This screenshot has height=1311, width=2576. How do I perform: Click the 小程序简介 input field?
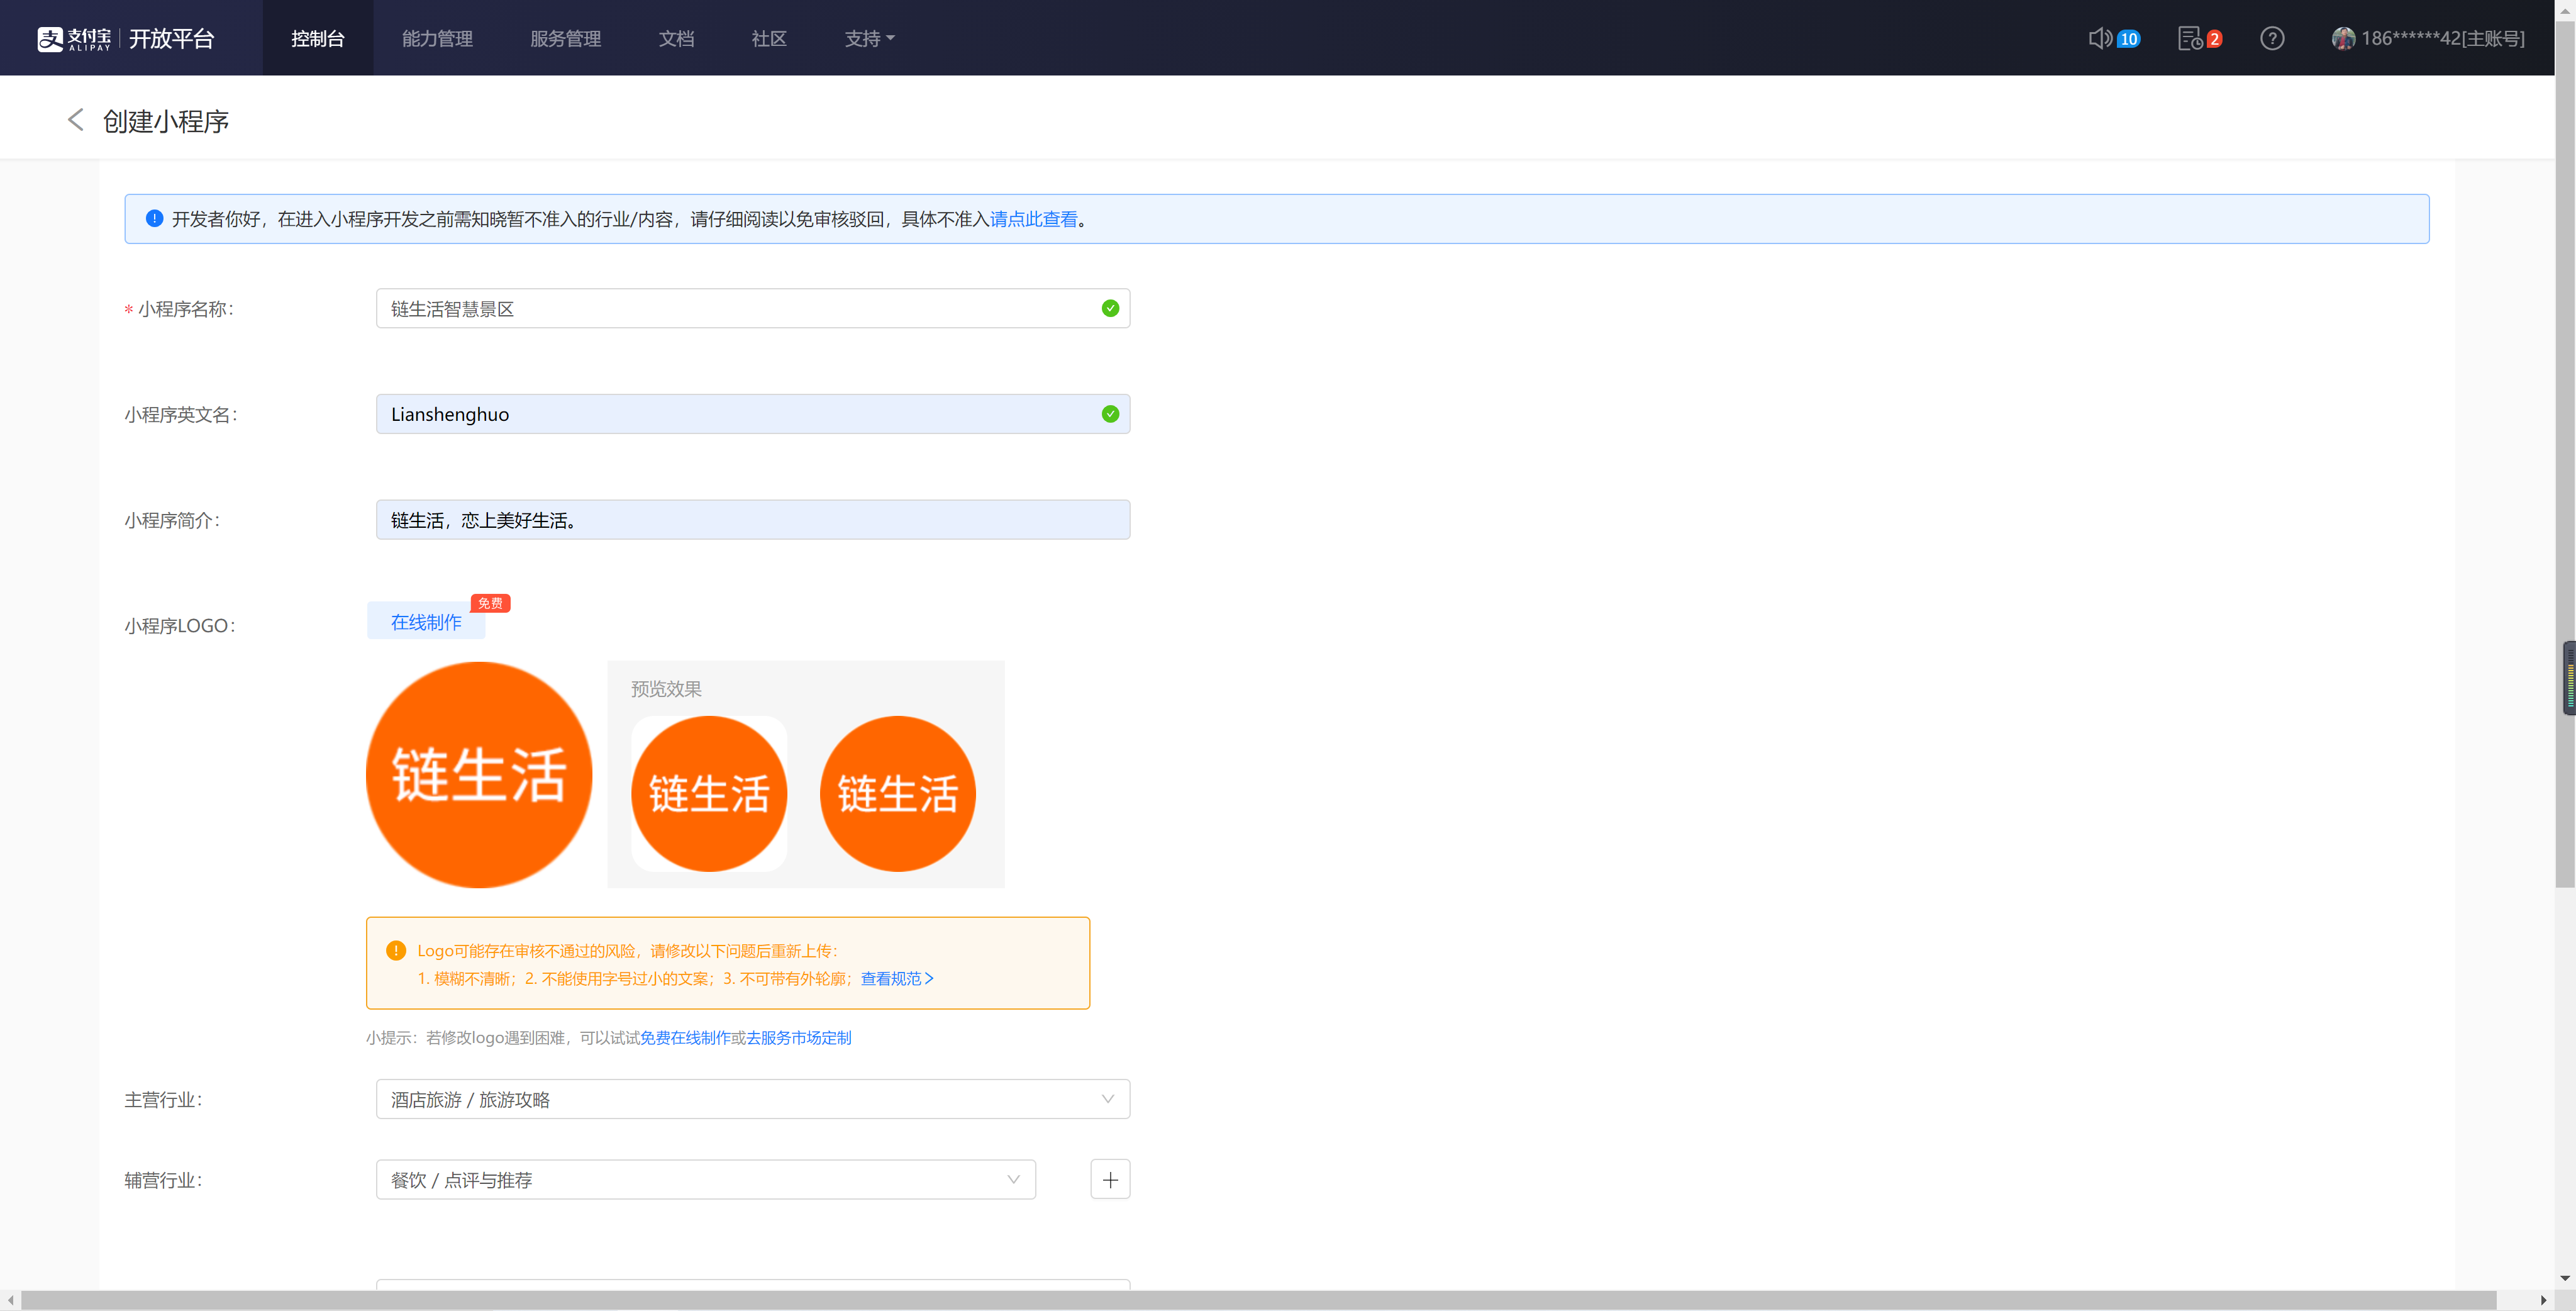[752, 520]
